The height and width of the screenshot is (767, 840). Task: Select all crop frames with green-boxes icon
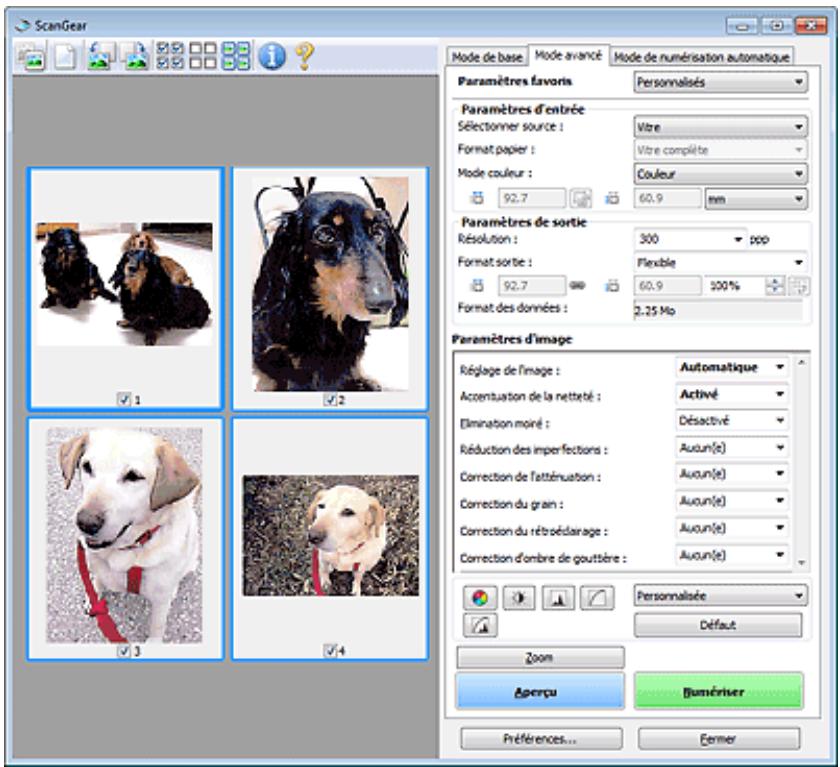pyautogui.click(x=236, y=56)
